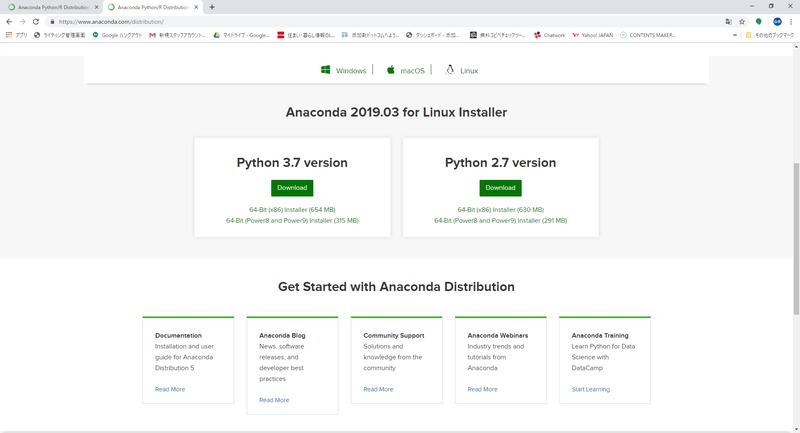Open Python 3.7 Power8 and Power9 Installer link
800x433 pixels.
click(x=292, y=221)
